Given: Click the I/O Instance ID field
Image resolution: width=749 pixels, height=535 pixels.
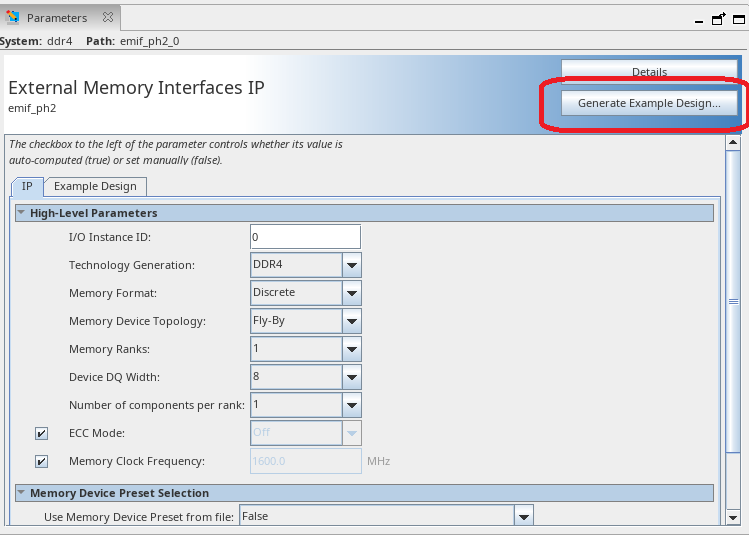Looking at the screenshot, I should click(x=305, y=237).
